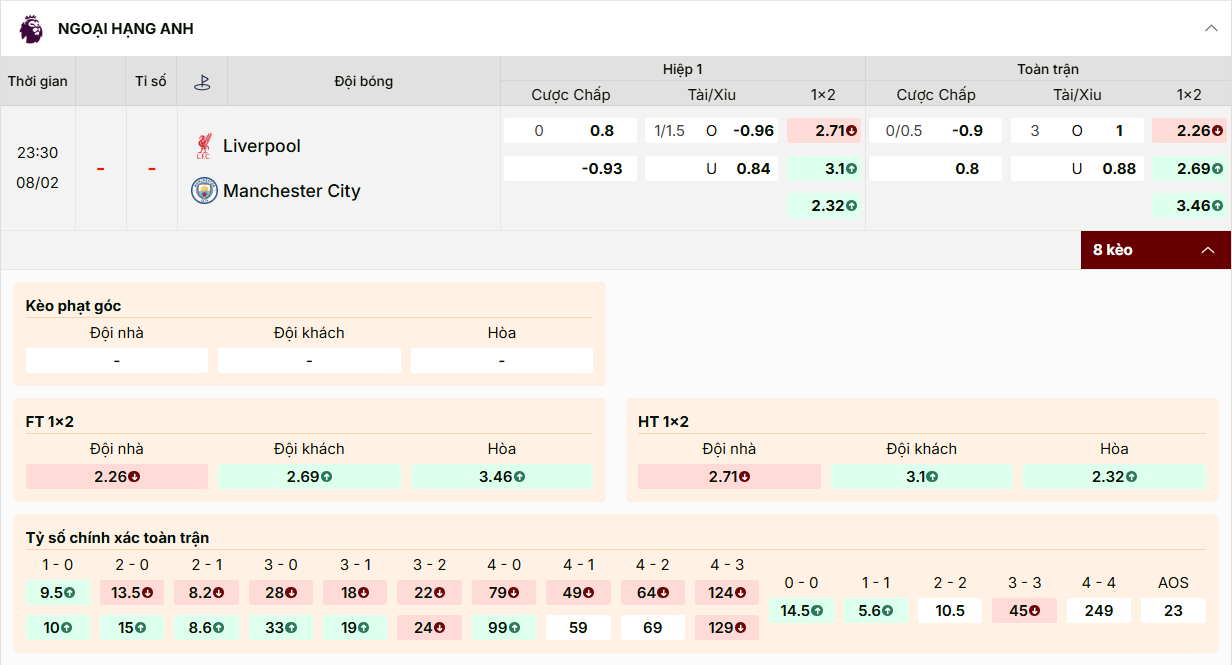Select FT 1×2 draw odds 3.46
Viewport: 1232px width, 665px height.
502,477
